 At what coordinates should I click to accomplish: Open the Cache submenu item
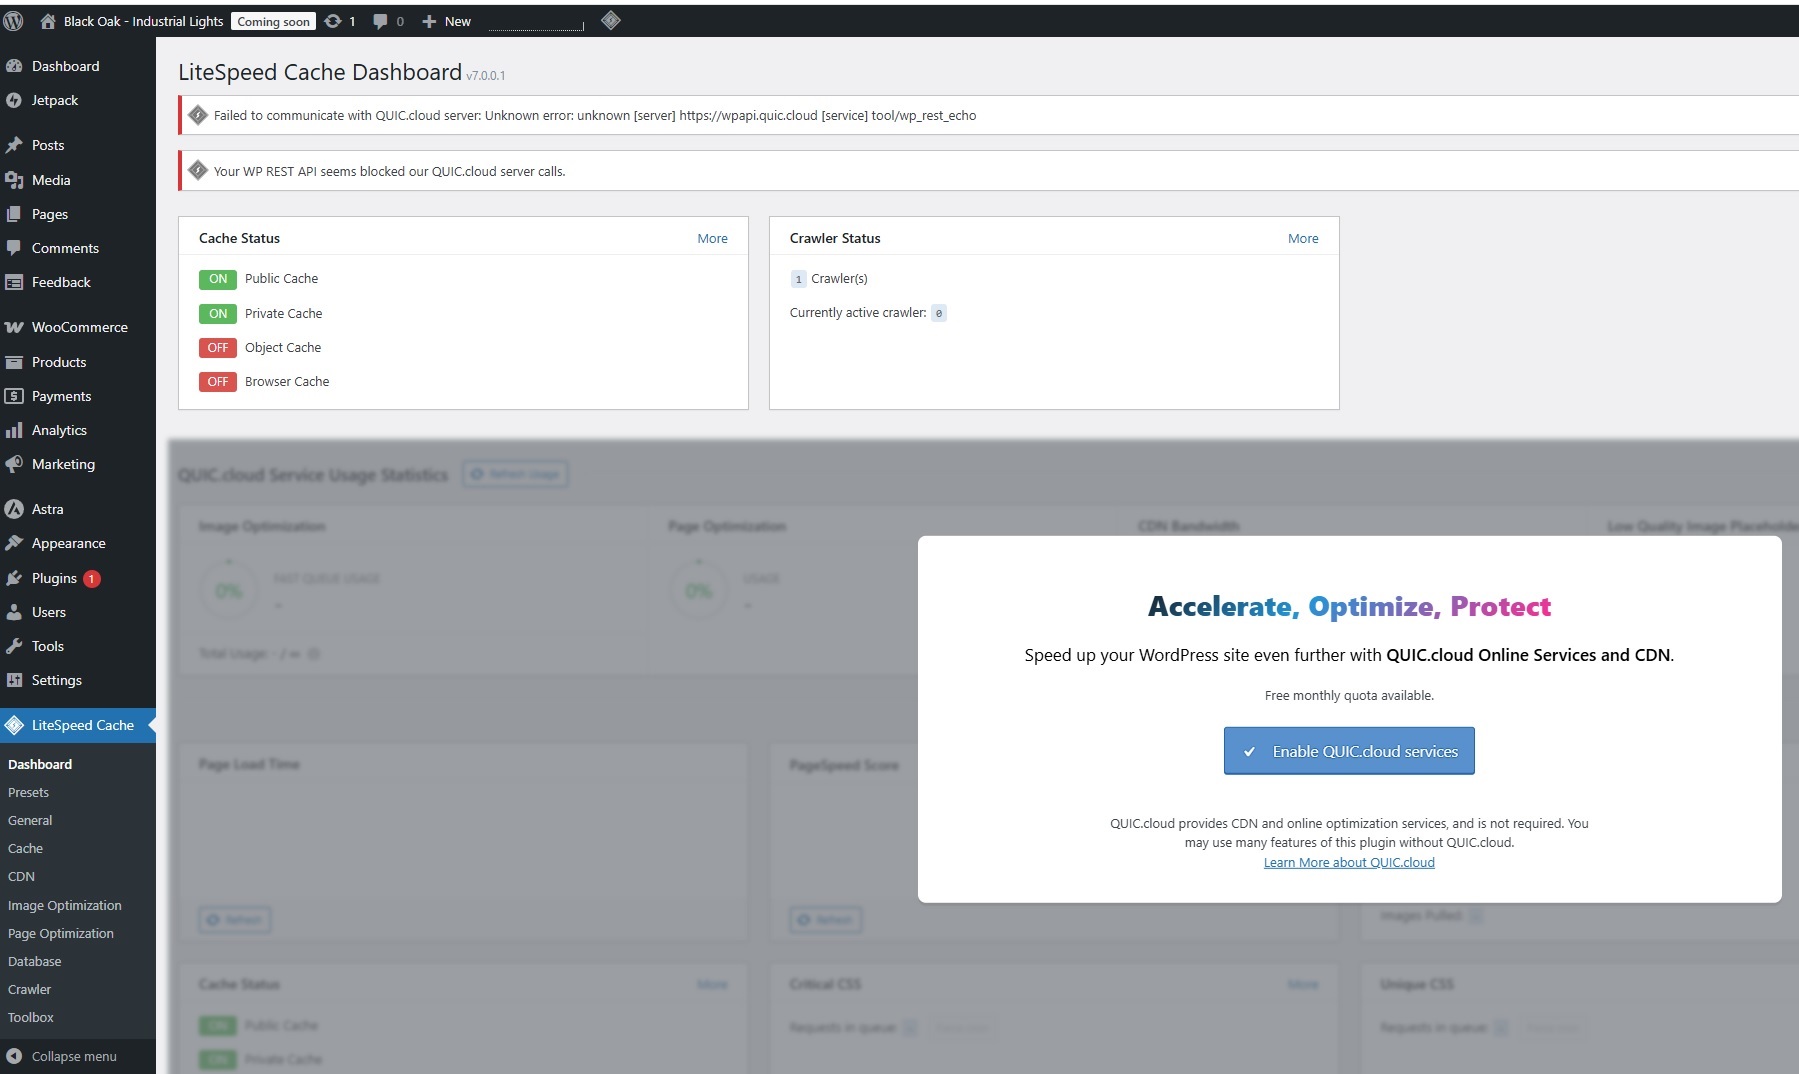tap(25, 848)
